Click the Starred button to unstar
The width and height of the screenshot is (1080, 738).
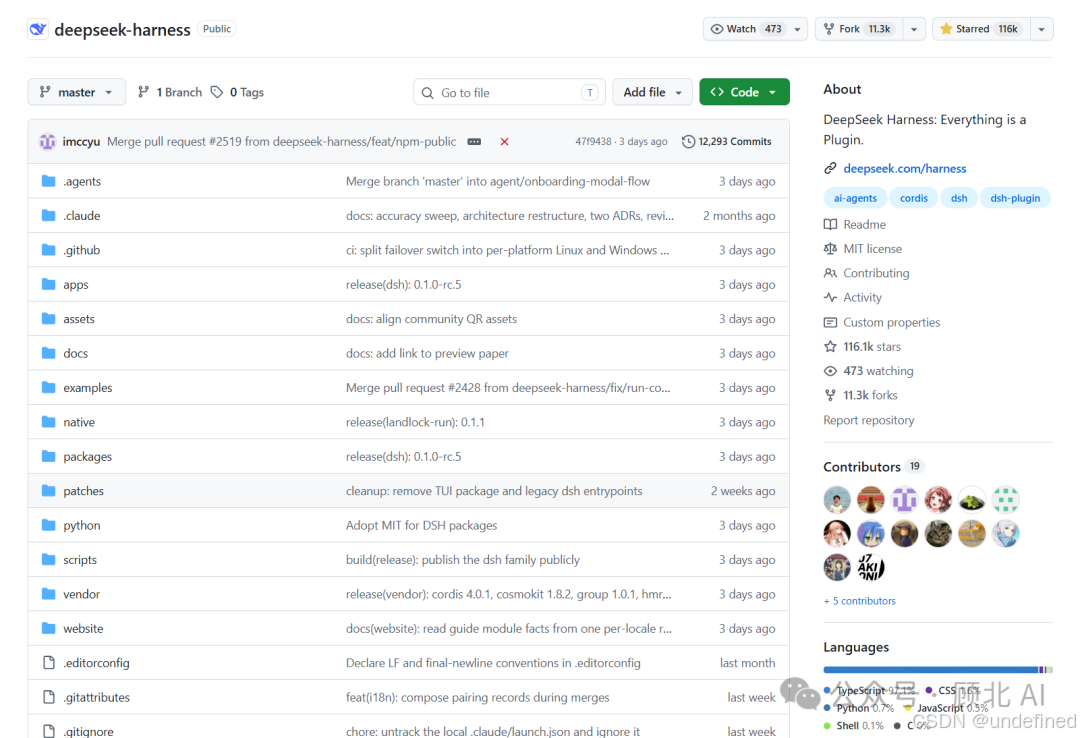982,29
